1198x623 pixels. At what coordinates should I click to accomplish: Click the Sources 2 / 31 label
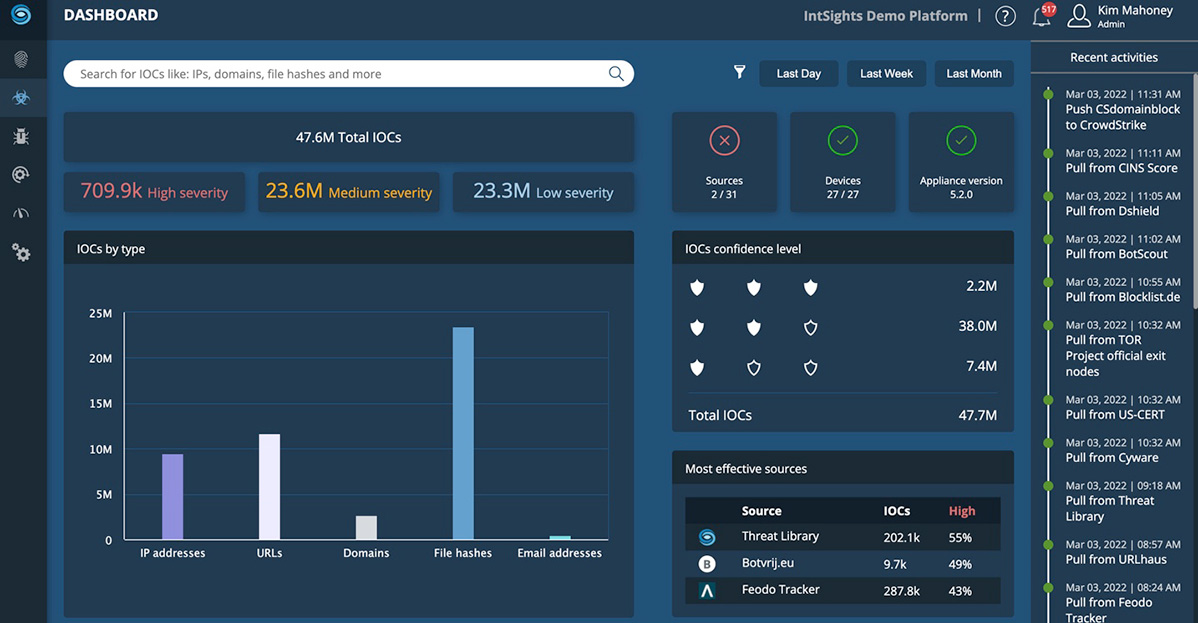coord(724,187)
